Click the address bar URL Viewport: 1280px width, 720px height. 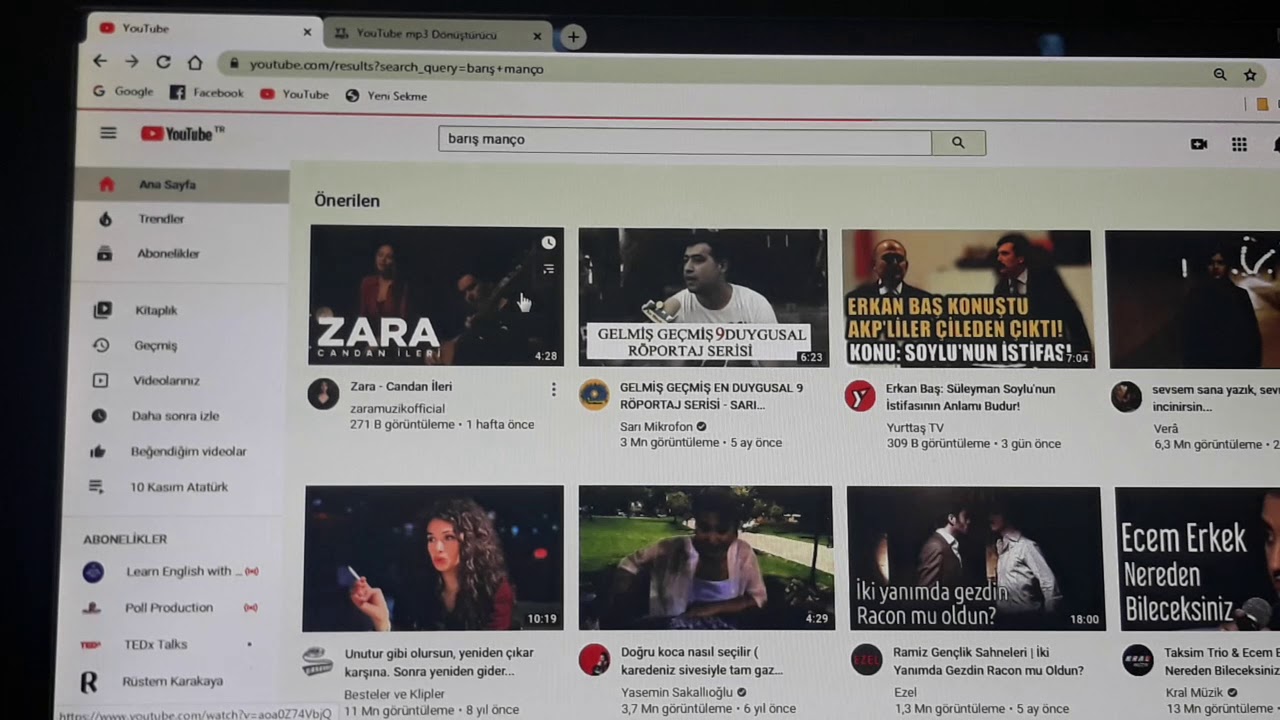pyautogui.click(x=397, y=67)
